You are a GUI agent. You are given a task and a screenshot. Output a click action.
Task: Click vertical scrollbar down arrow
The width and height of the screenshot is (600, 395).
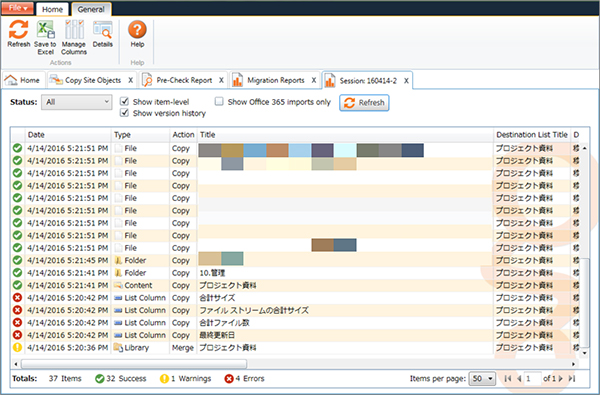coord(584,353)
